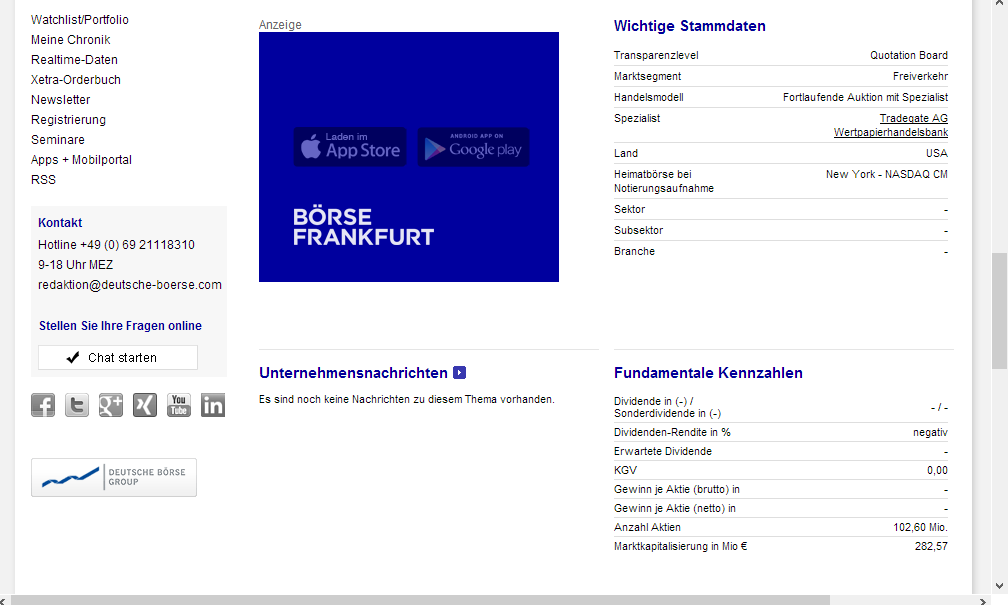This screenshot has height=605, width=1008.
Task: Click the Google+ icon
Action: [x=110, y=405]
